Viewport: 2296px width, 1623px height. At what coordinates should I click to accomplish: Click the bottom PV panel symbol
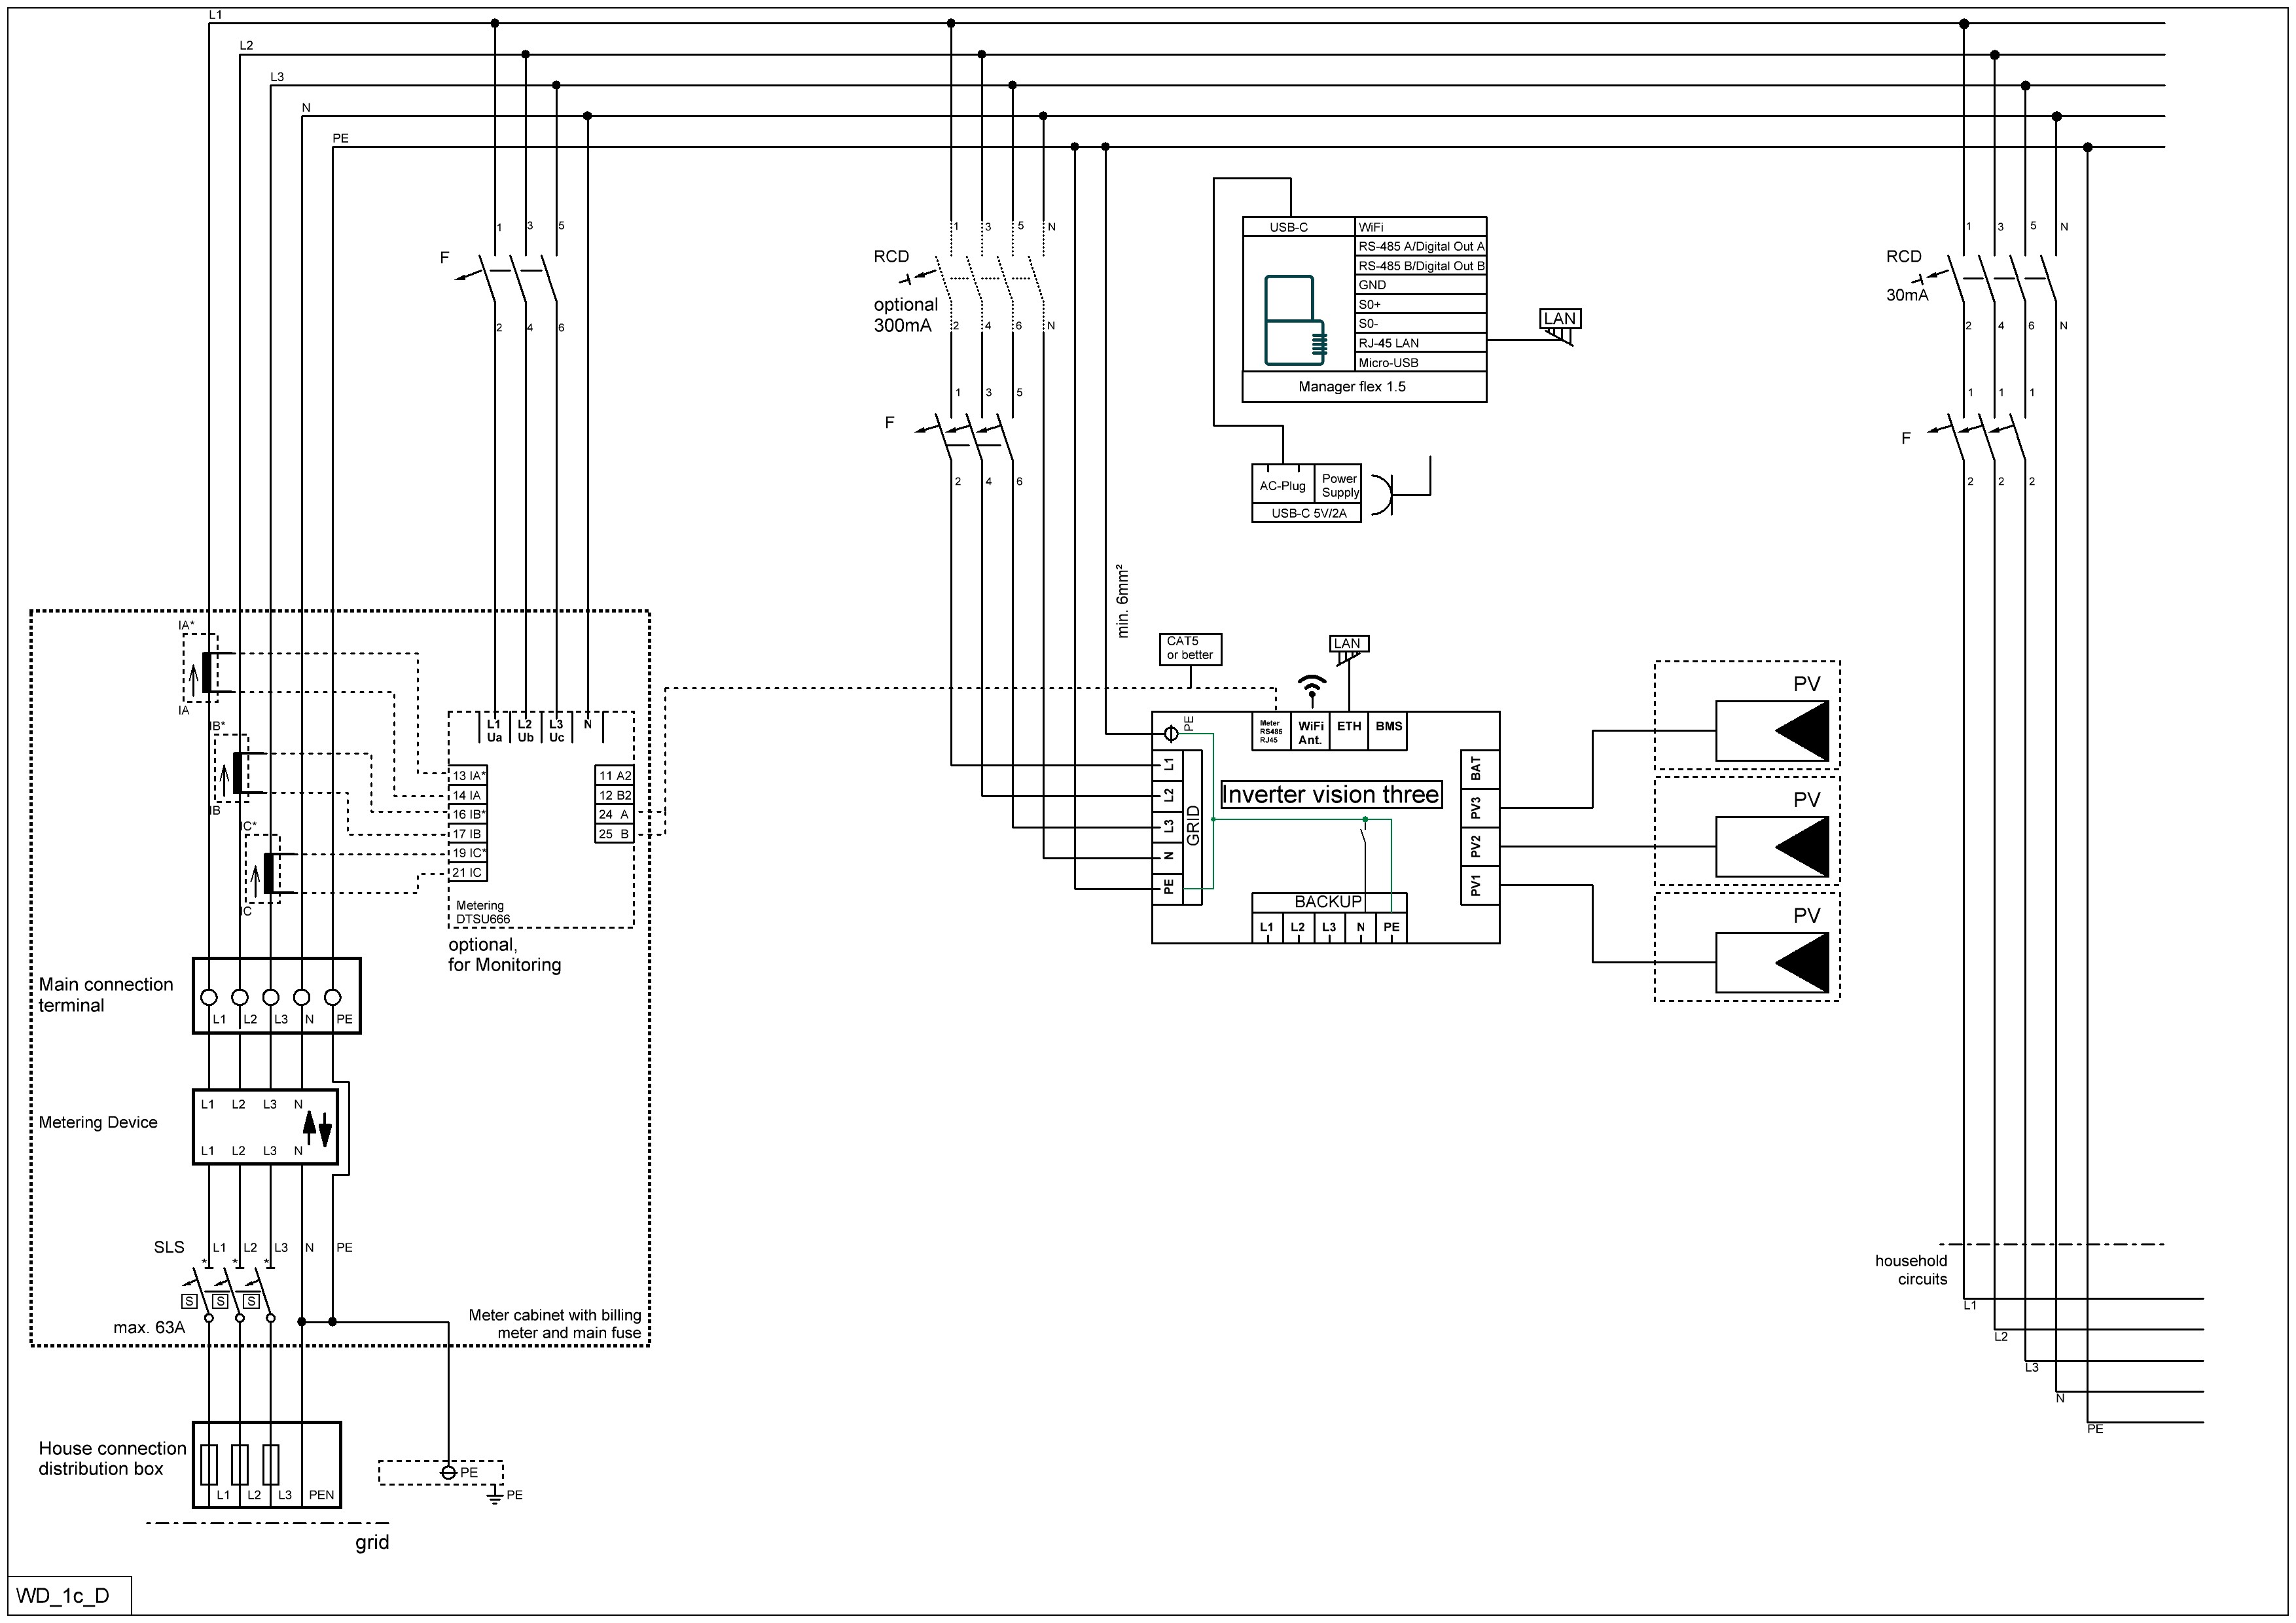[x=1772, y=963]
